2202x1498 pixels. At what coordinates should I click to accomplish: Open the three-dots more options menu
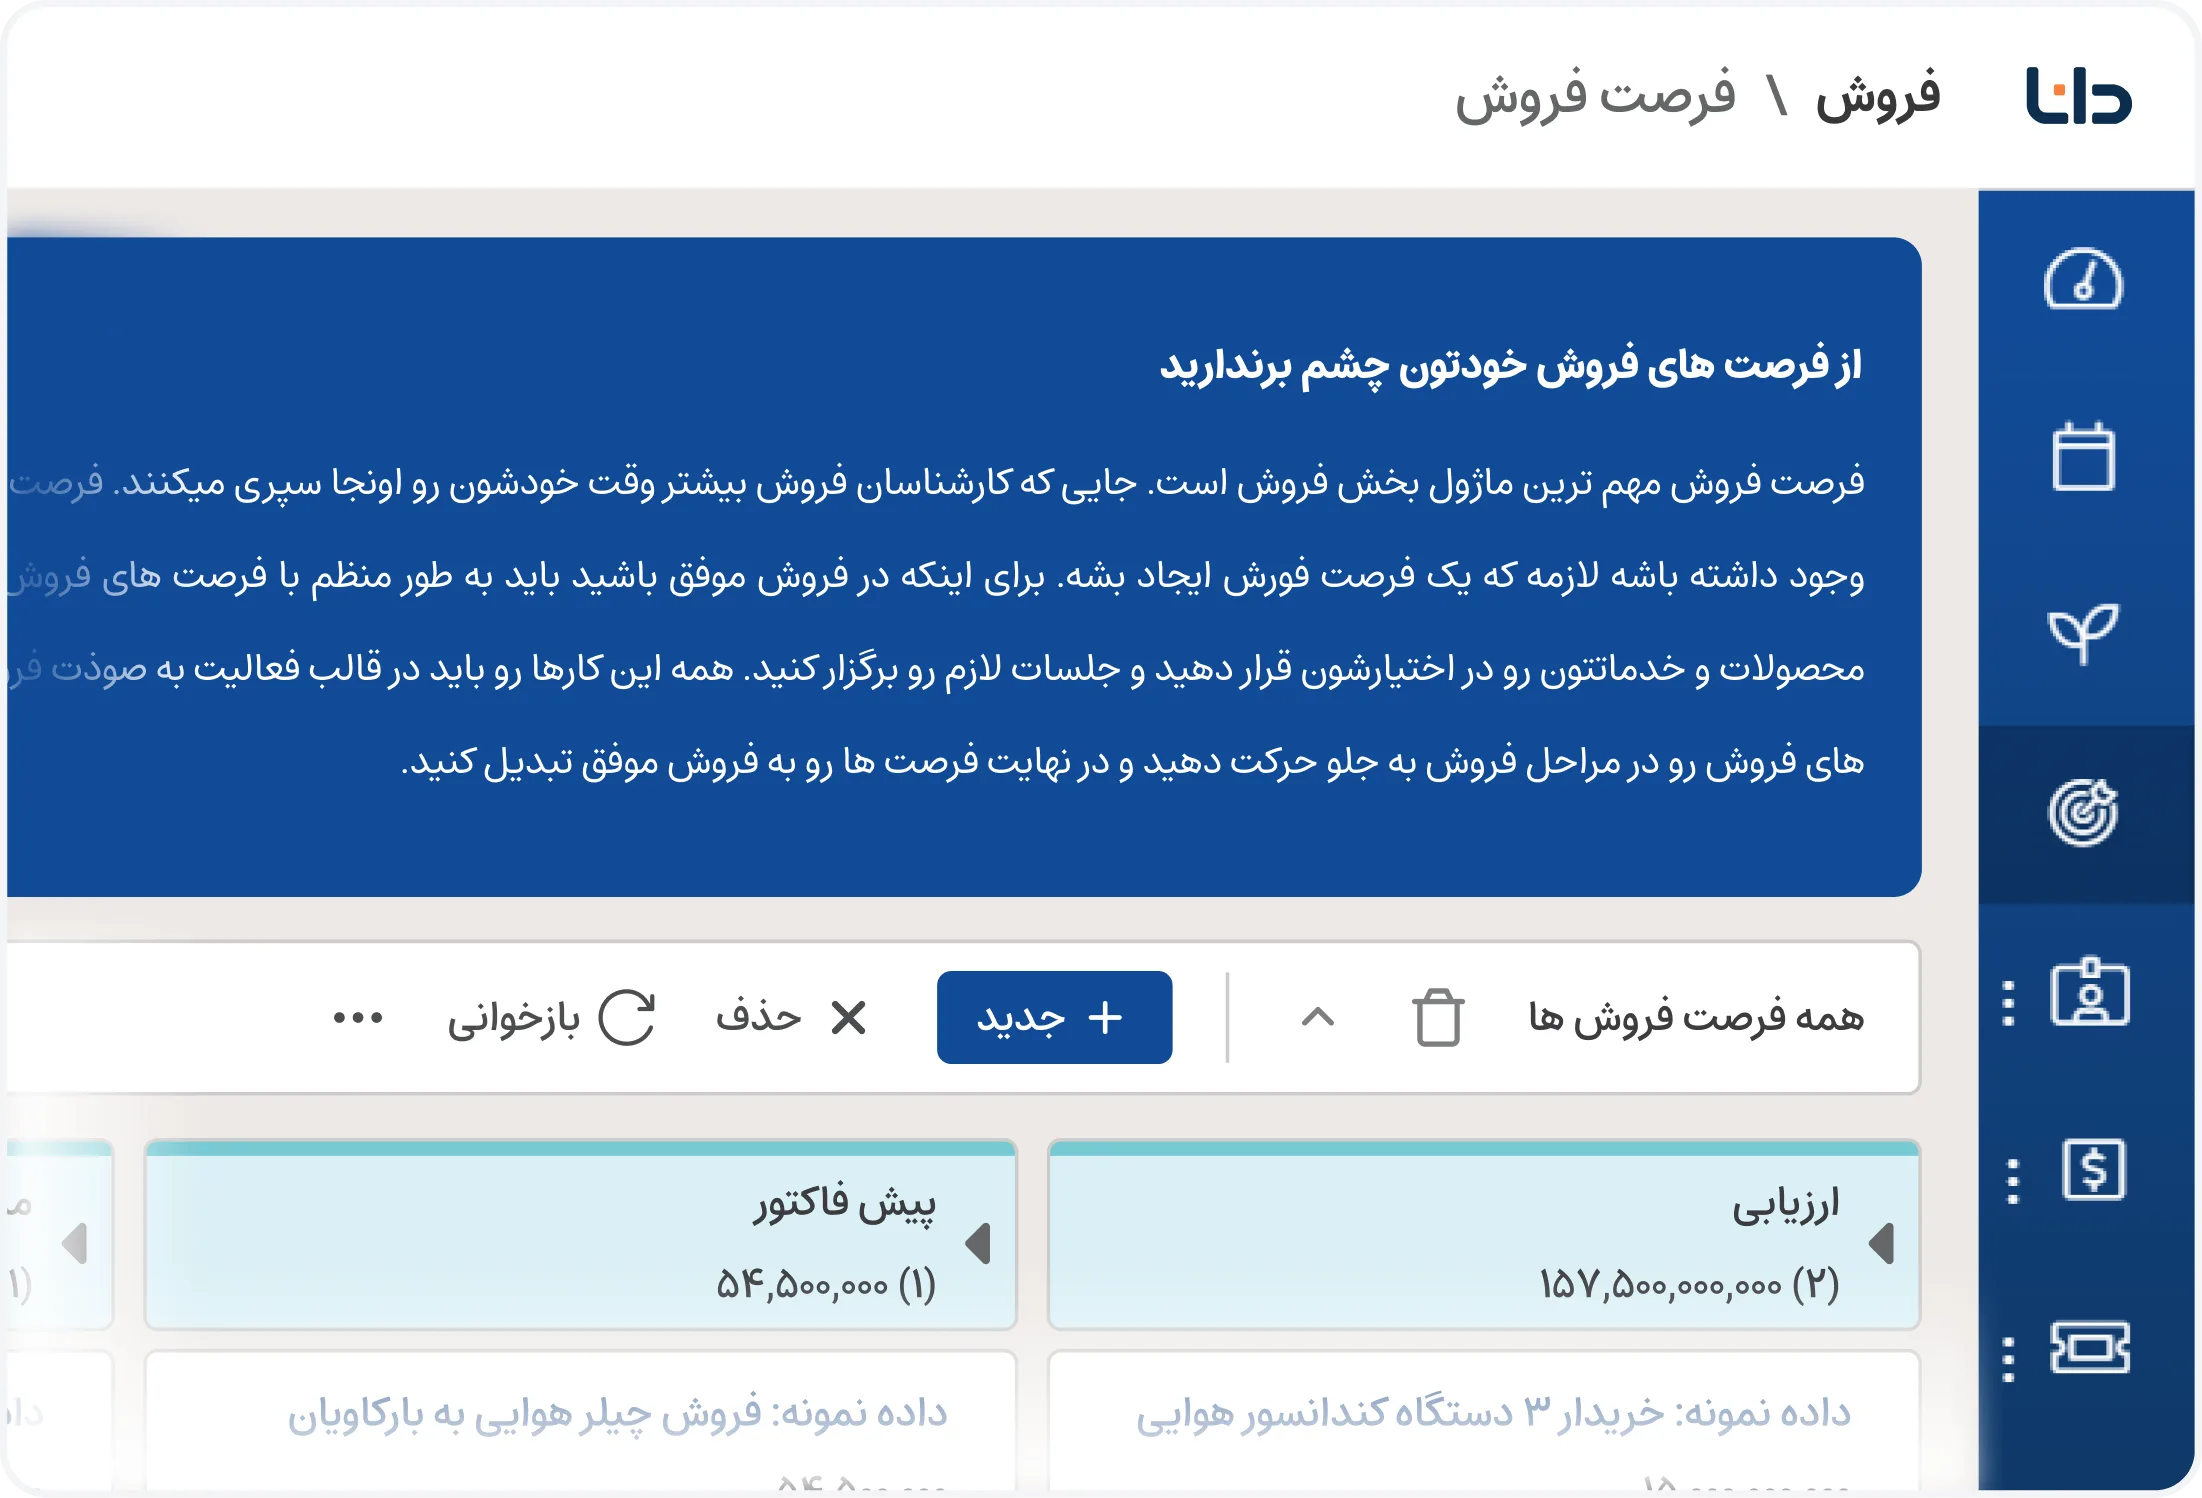pos(358,1018)
